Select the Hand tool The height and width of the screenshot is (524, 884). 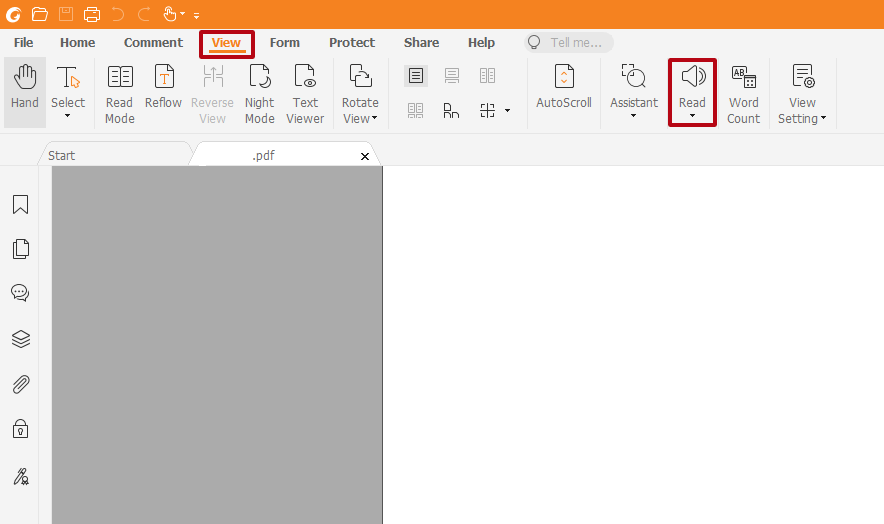pyautogui.click(x=25, y=90)
